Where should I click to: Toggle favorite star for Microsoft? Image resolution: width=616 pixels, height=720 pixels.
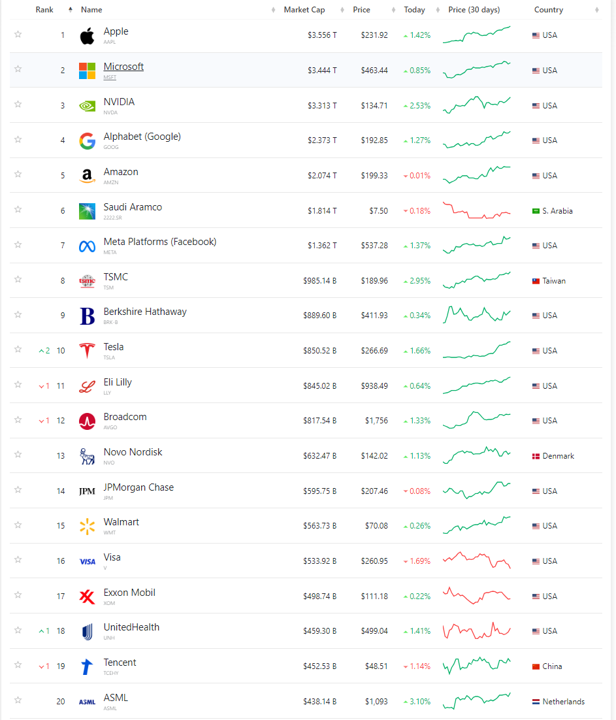pyautogui.click(x=18, y=69)
